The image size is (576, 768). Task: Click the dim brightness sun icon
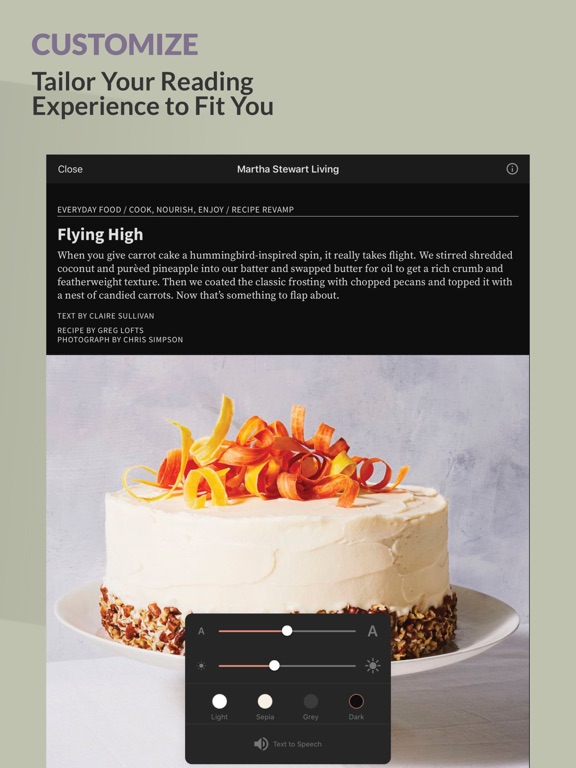(x=201, y=666)
